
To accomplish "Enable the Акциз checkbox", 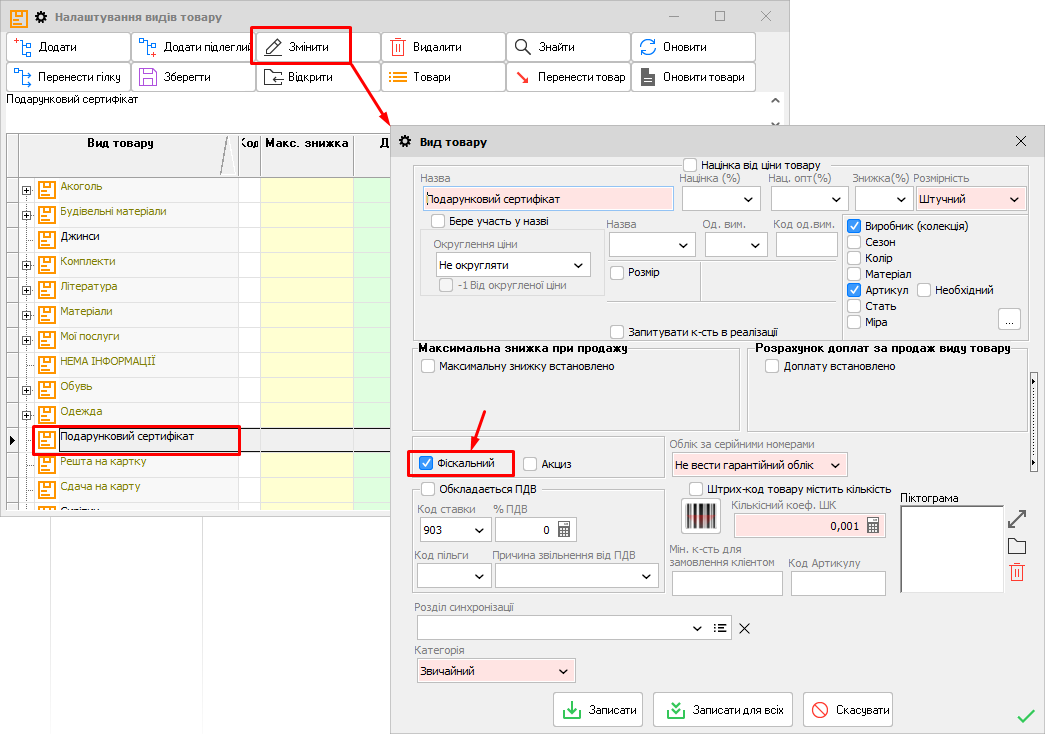I will pyautogui.click(x=531, y=464).
